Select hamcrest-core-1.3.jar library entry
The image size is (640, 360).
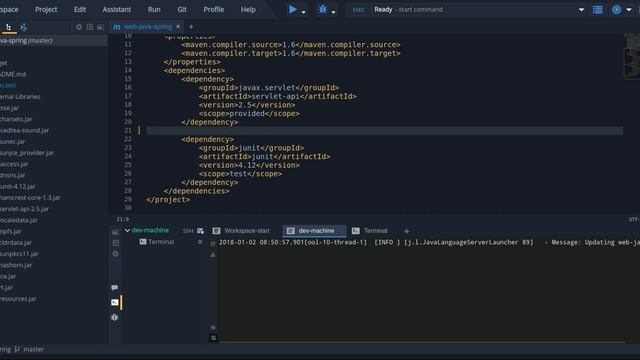click(x=30, y=198)
